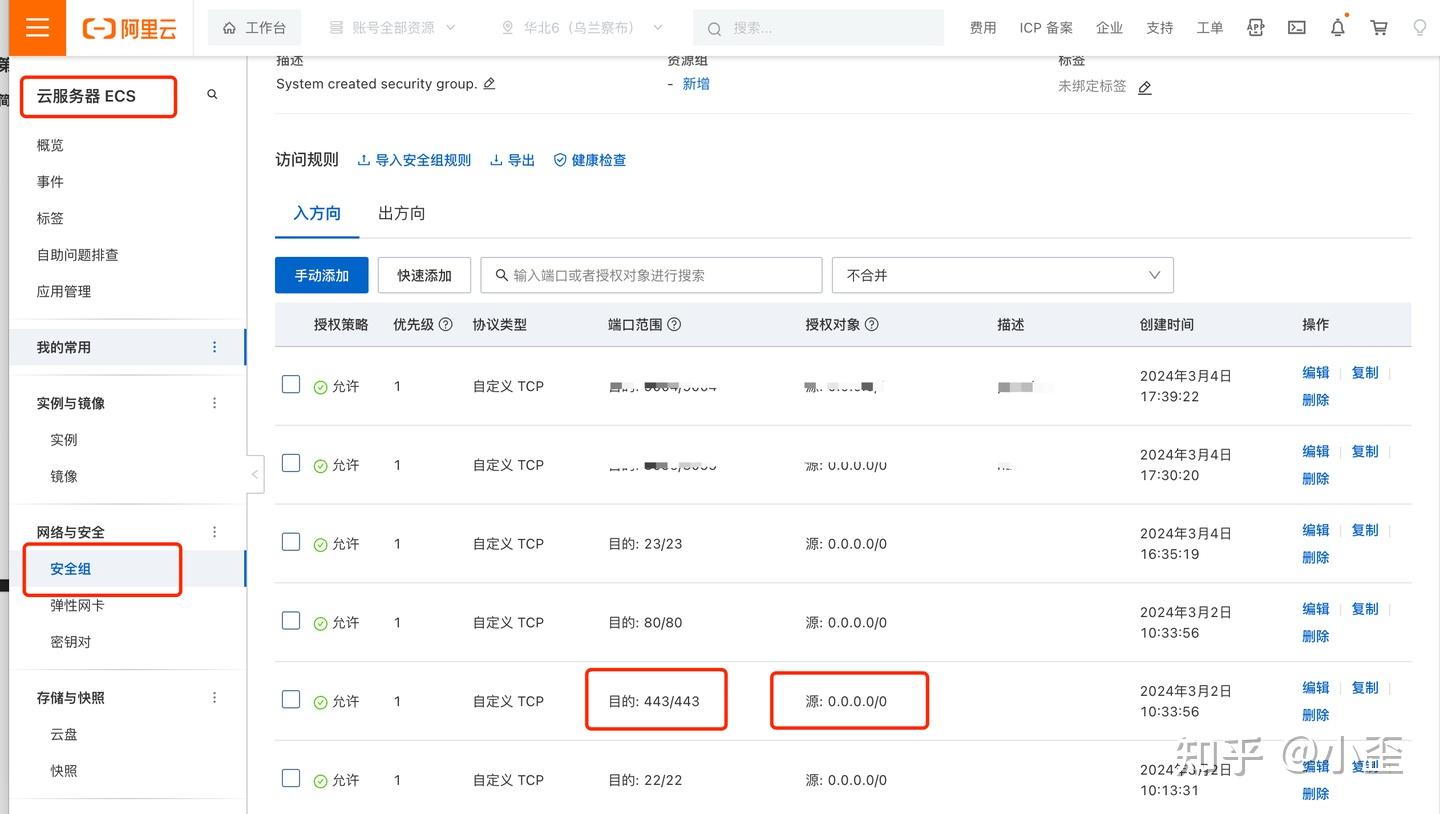Image resolution: width=1440 pixels, height=814 pixels.
Task: Show the authorization object help icon
Action: pos(872,325)
